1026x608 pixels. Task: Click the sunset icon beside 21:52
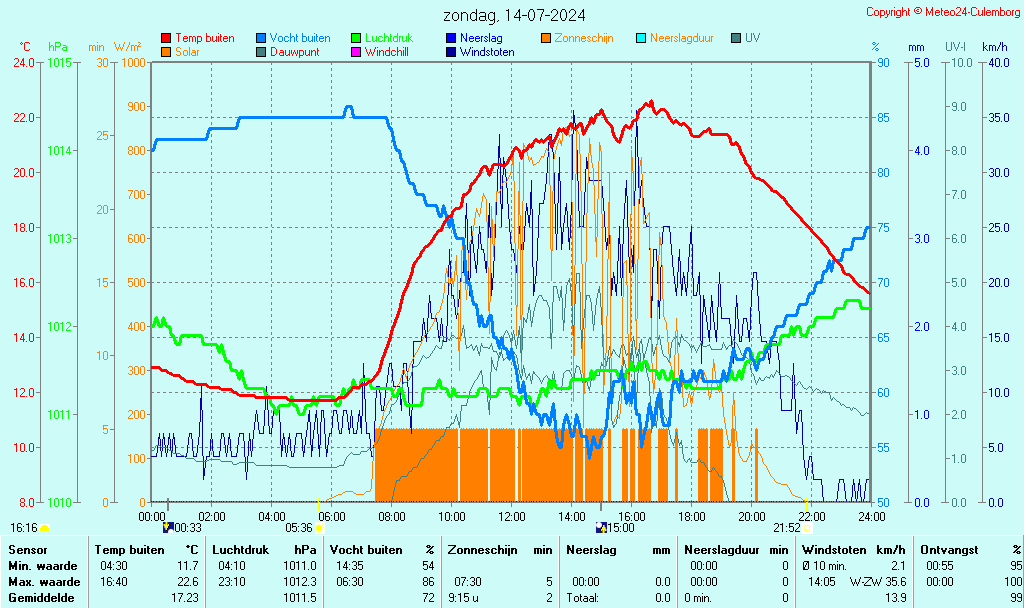[807, 527]
